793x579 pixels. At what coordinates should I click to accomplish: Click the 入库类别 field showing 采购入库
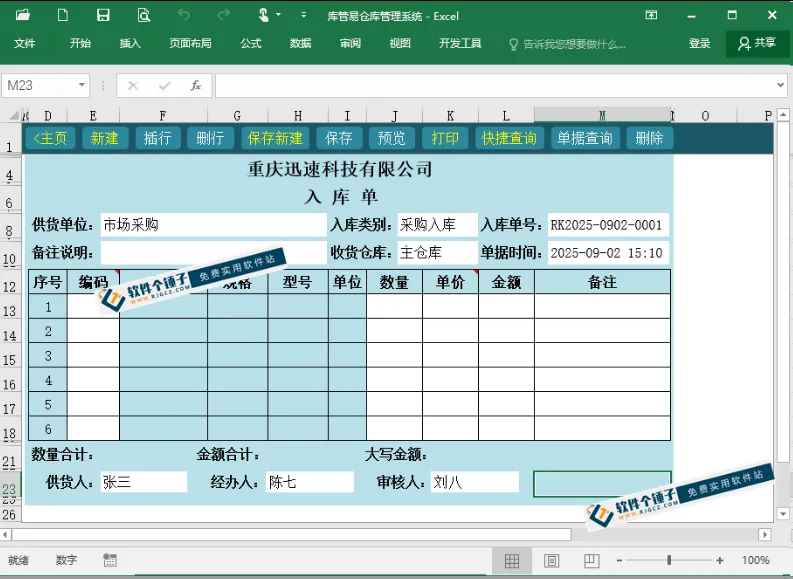click(437, 225)
